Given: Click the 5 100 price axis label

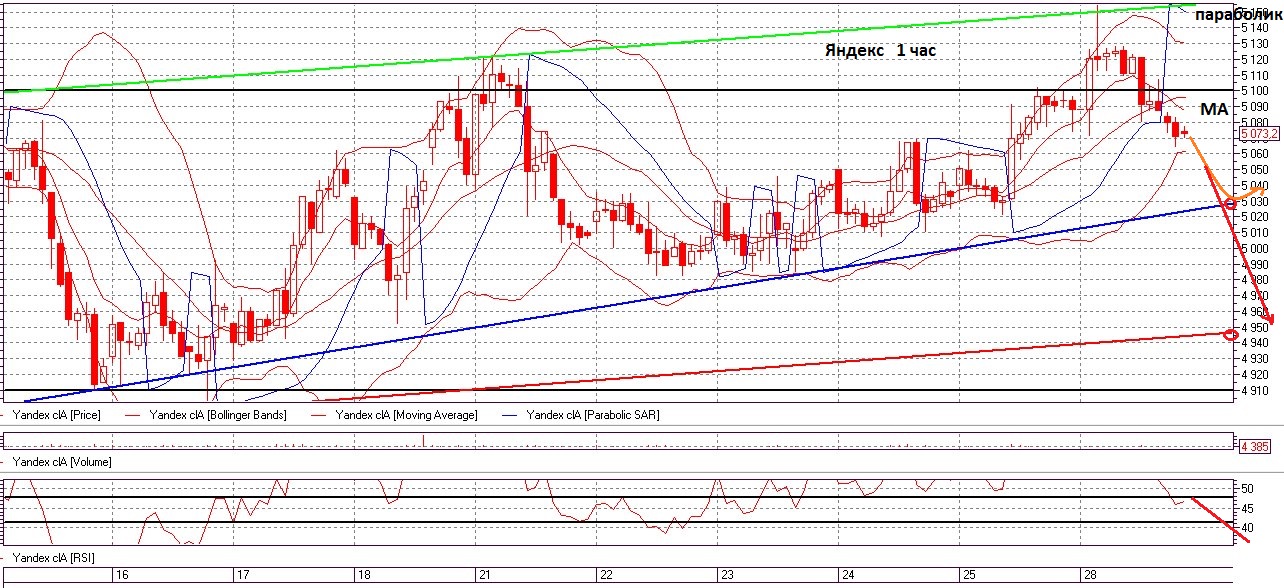Looking at the screenshot, I should click(x=1255, y=90).
